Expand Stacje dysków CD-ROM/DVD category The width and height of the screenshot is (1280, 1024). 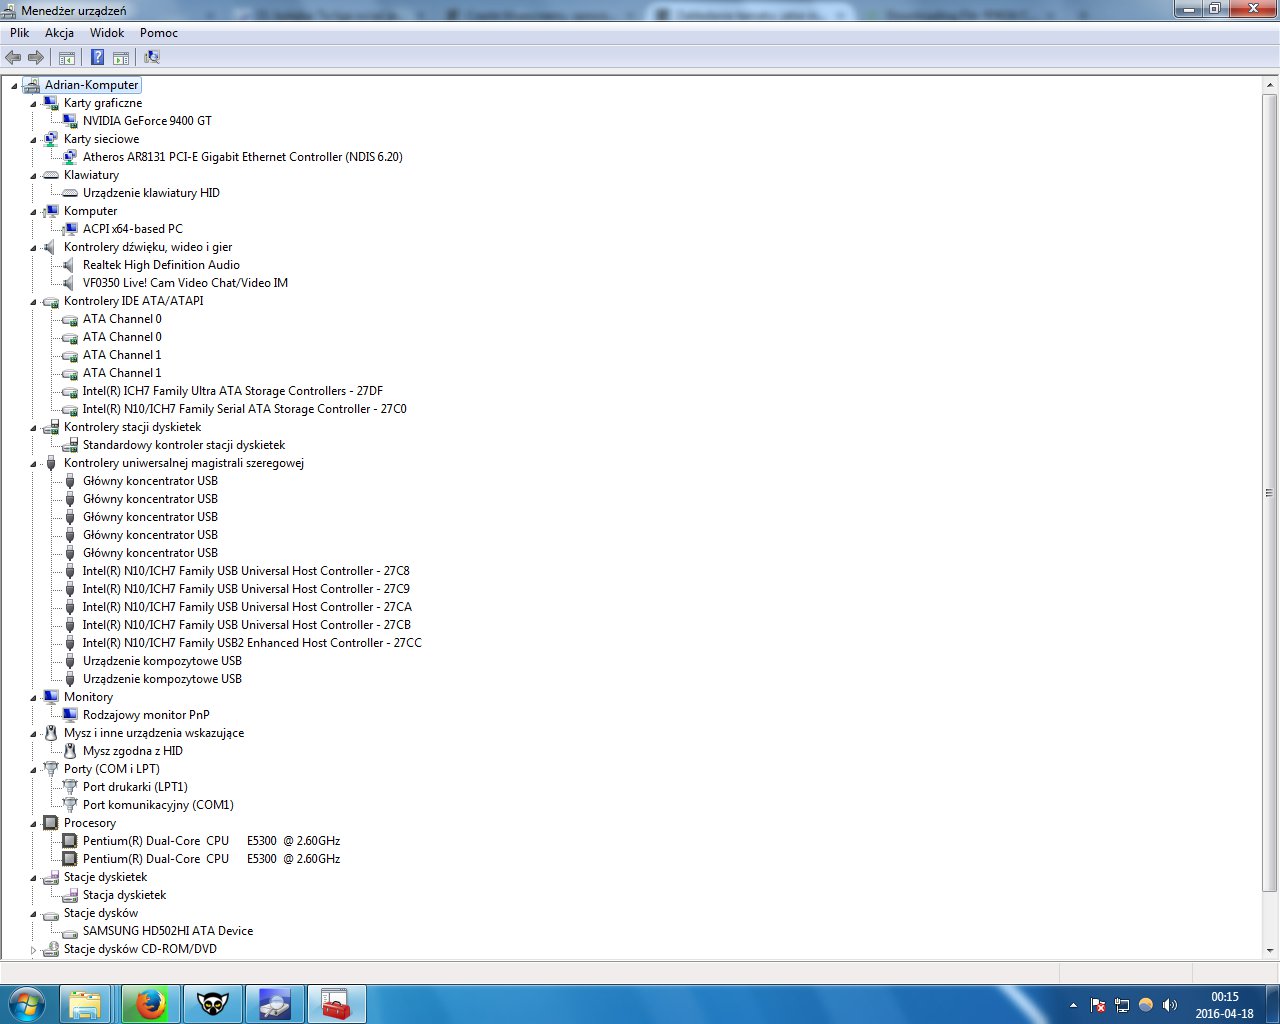33,949
